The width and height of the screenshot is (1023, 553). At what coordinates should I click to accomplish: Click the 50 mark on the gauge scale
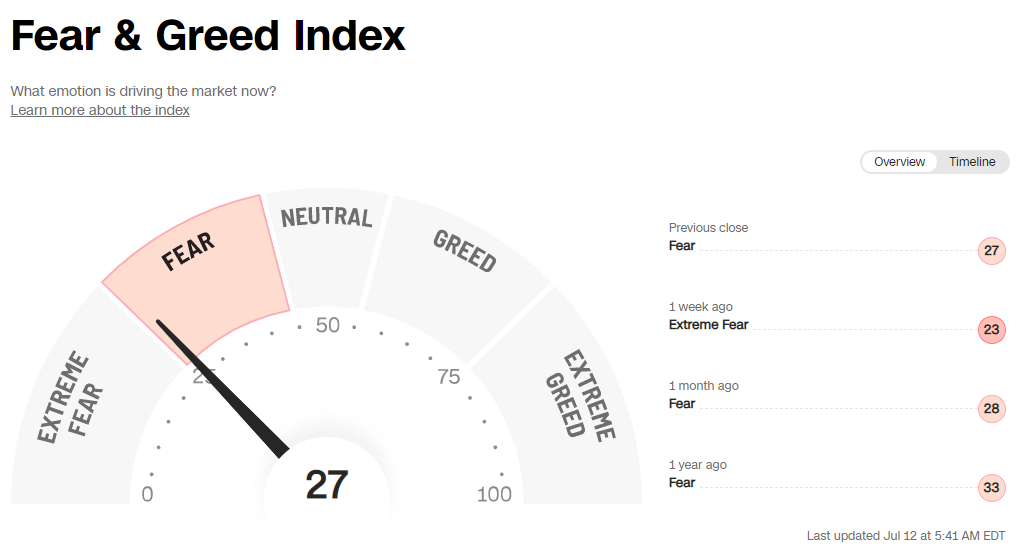click(x=328, y=326)
